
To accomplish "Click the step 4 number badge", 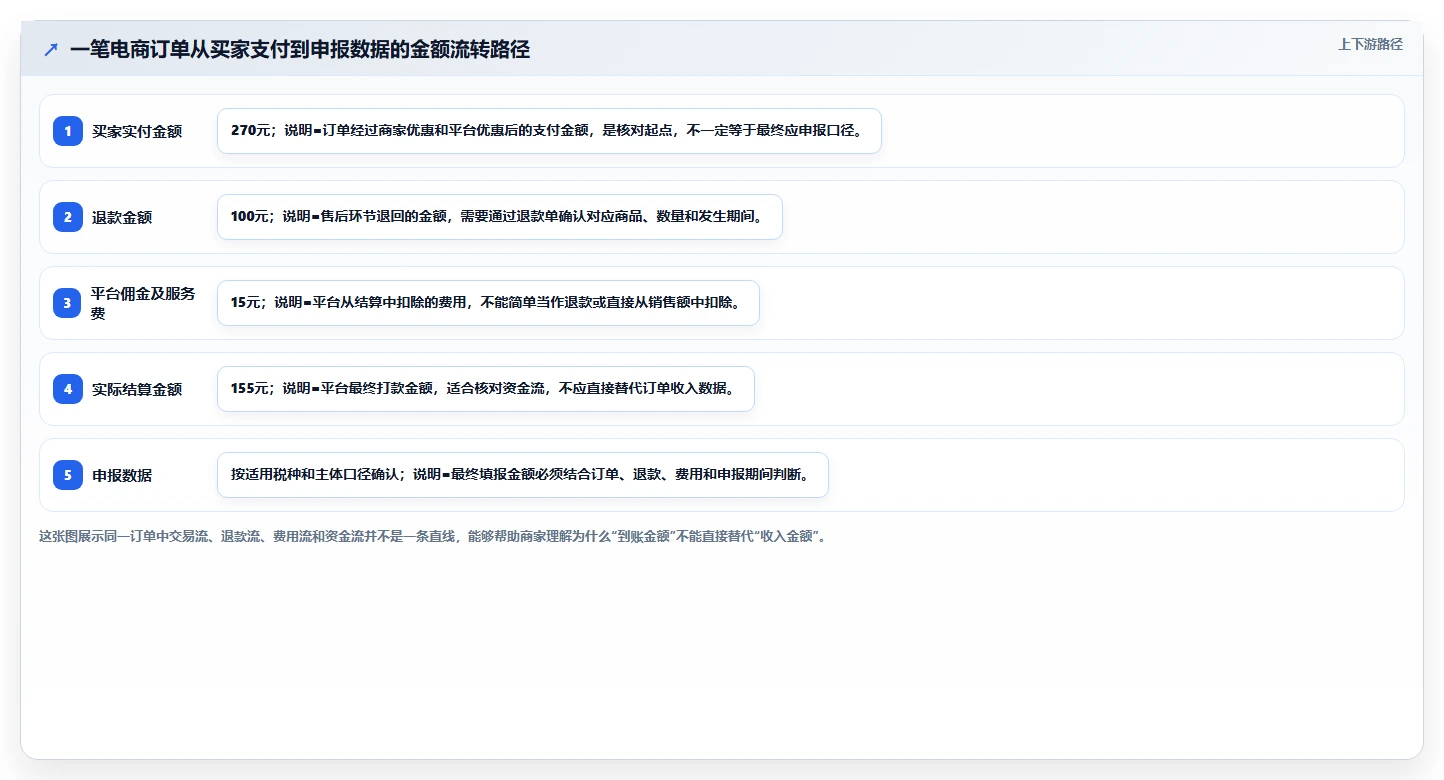I will click(x=68, y=389).
